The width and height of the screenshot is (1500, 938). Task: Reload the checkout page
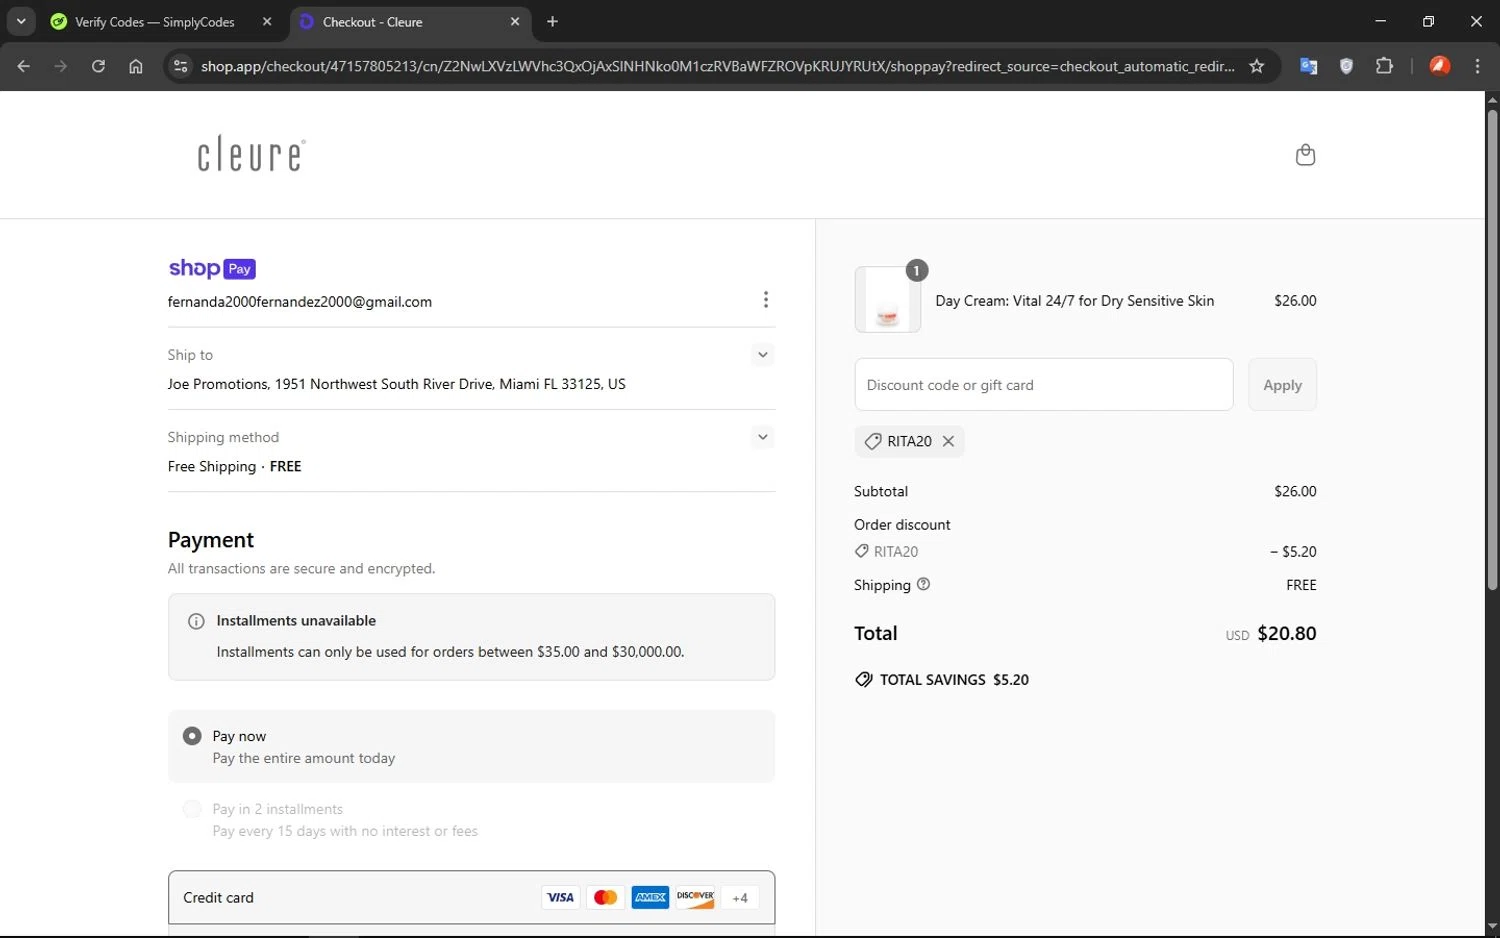(x=98, y=66)
